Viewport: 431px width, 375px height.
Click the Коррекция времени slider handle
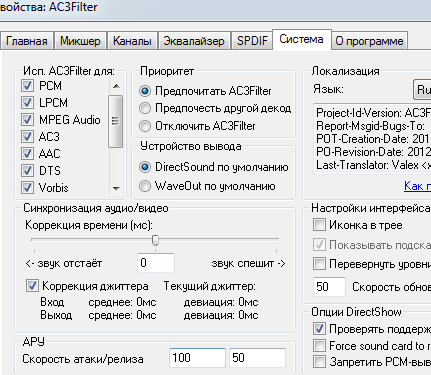pos(155,240)
